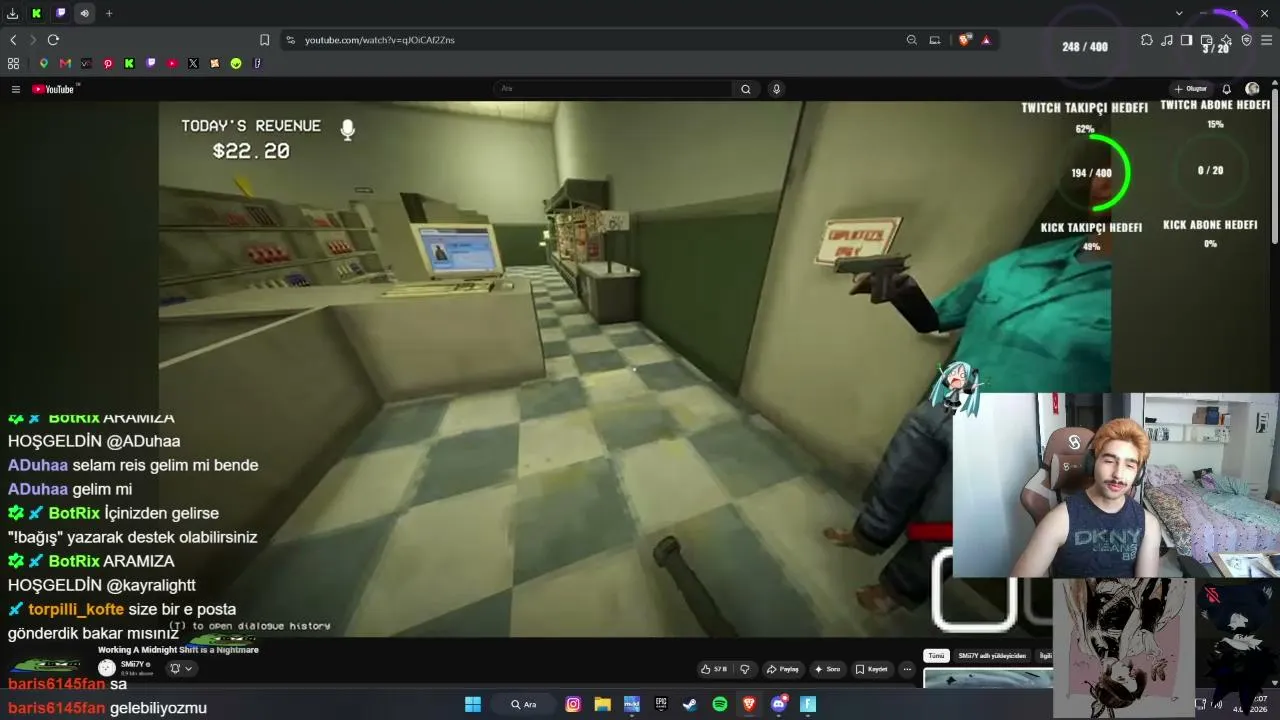1280x720 pixels.
Task: Open the Pinterest bookmark
Action: [x=108, y=63]
